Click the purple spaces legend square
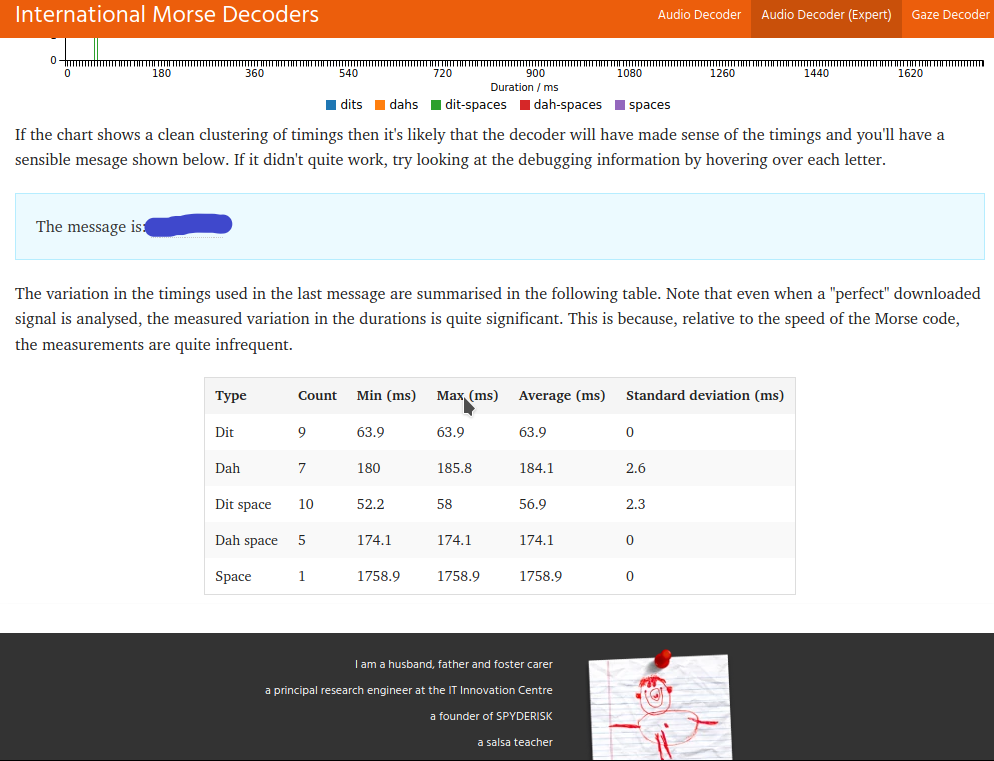 tap(620, 105)
